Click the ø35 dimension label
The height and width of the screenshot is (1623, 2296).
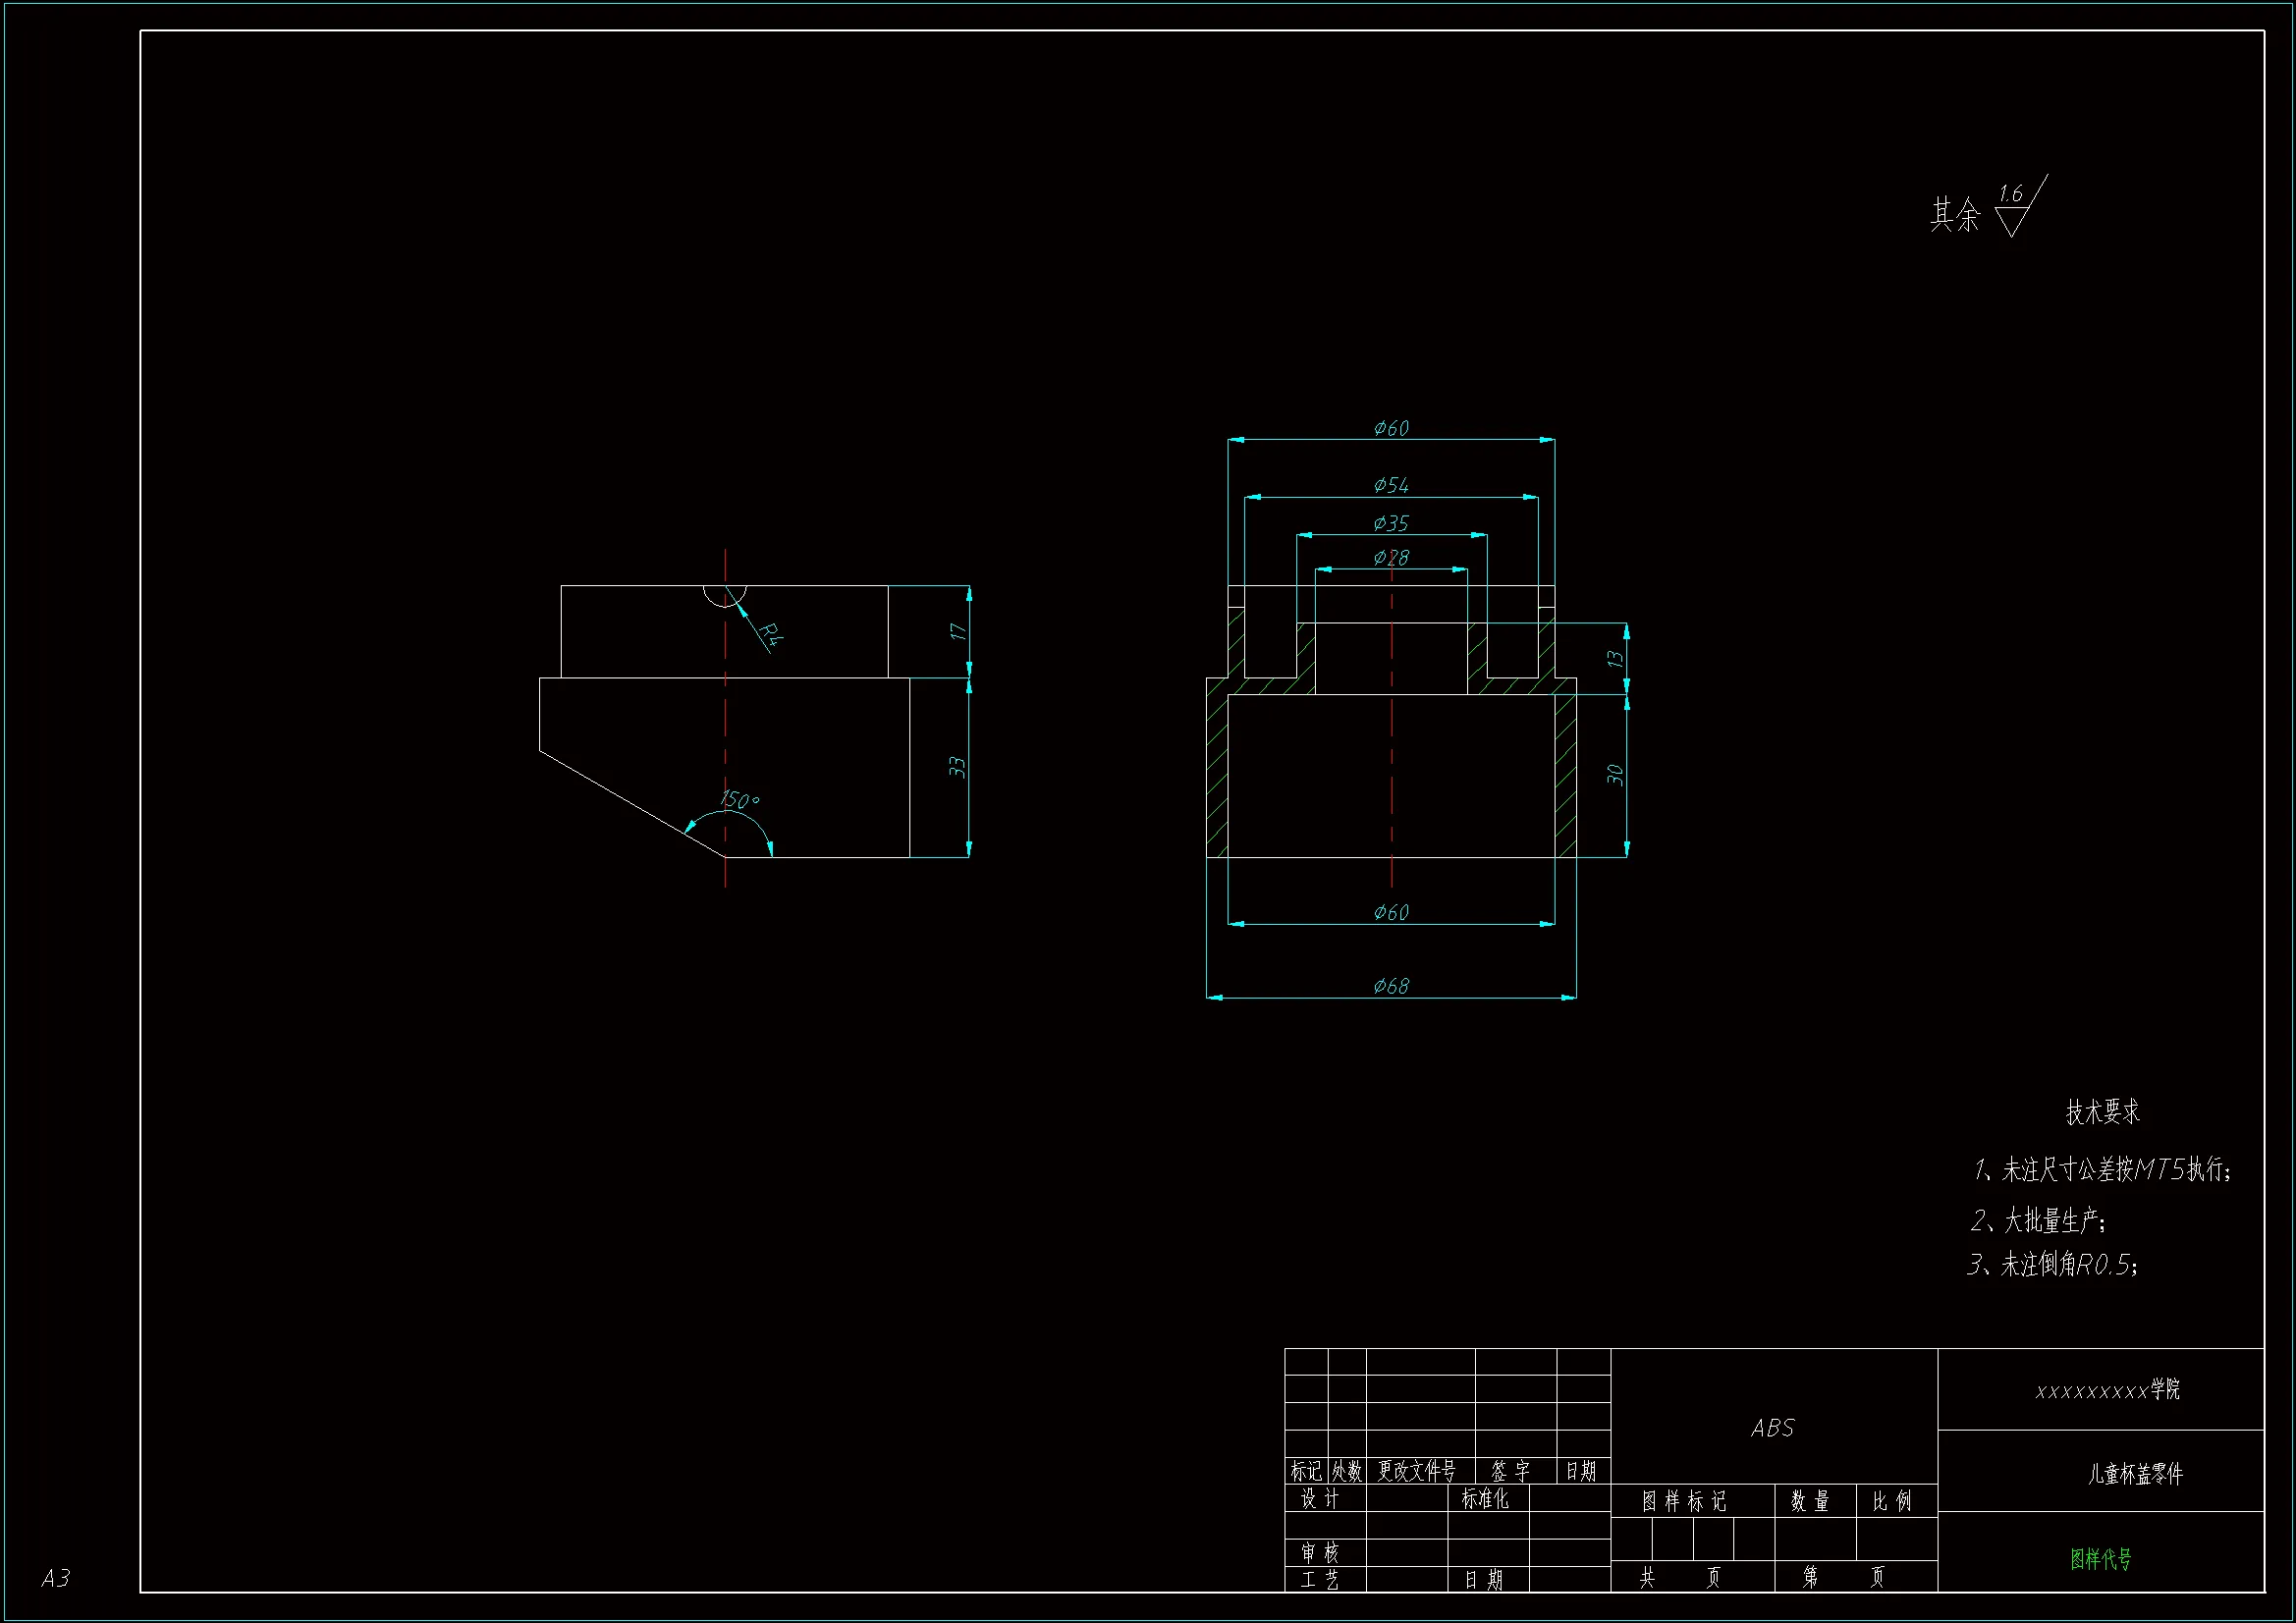[1390, 523]
